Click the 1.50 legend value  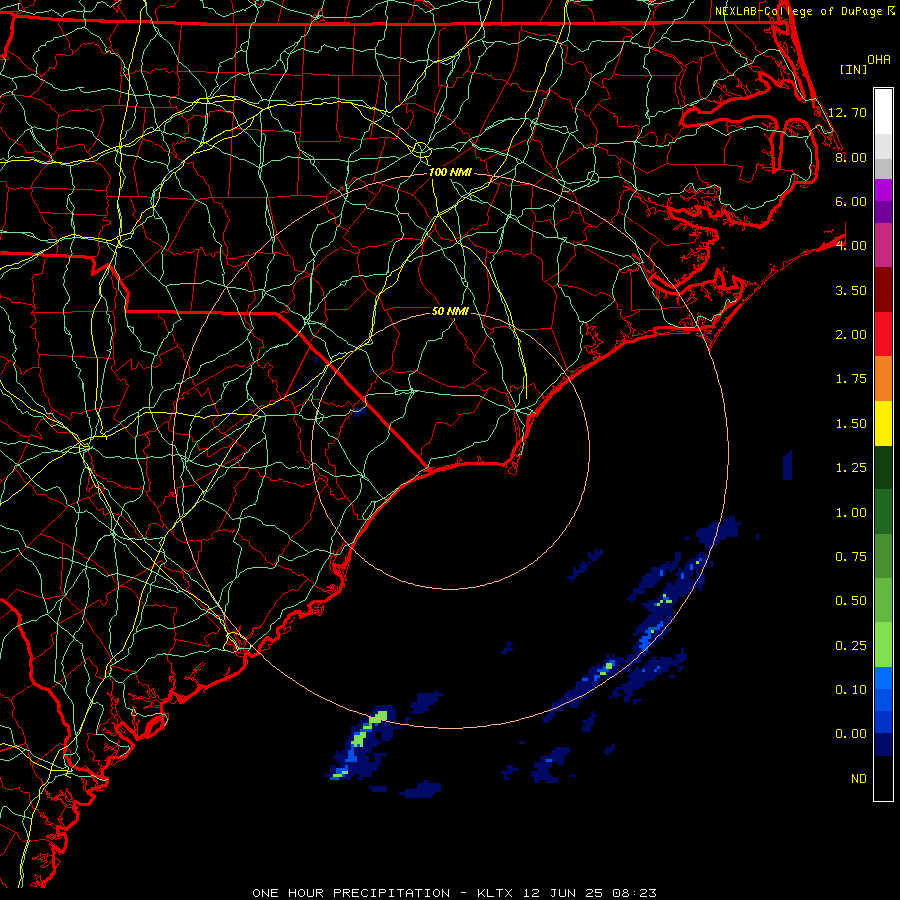(851, 424)
